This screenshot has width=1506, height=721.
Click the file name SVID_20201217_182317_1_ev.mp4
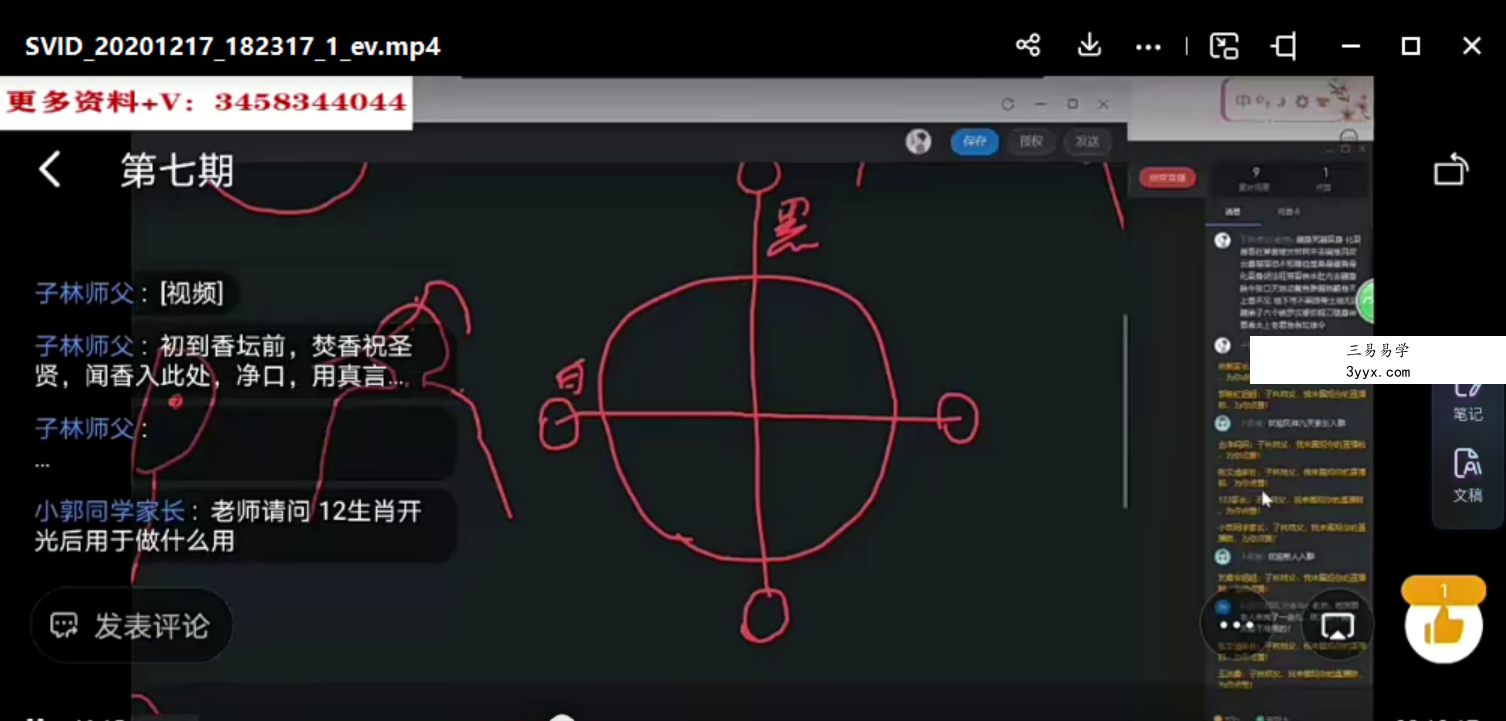[x=233, y=47]
